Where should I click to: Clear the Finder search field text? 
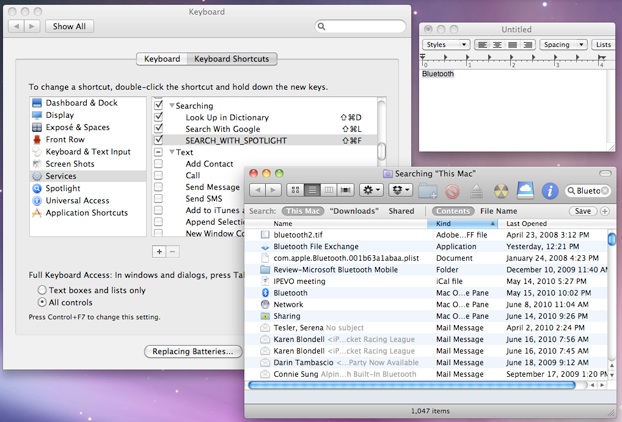(x=605, y=191)
